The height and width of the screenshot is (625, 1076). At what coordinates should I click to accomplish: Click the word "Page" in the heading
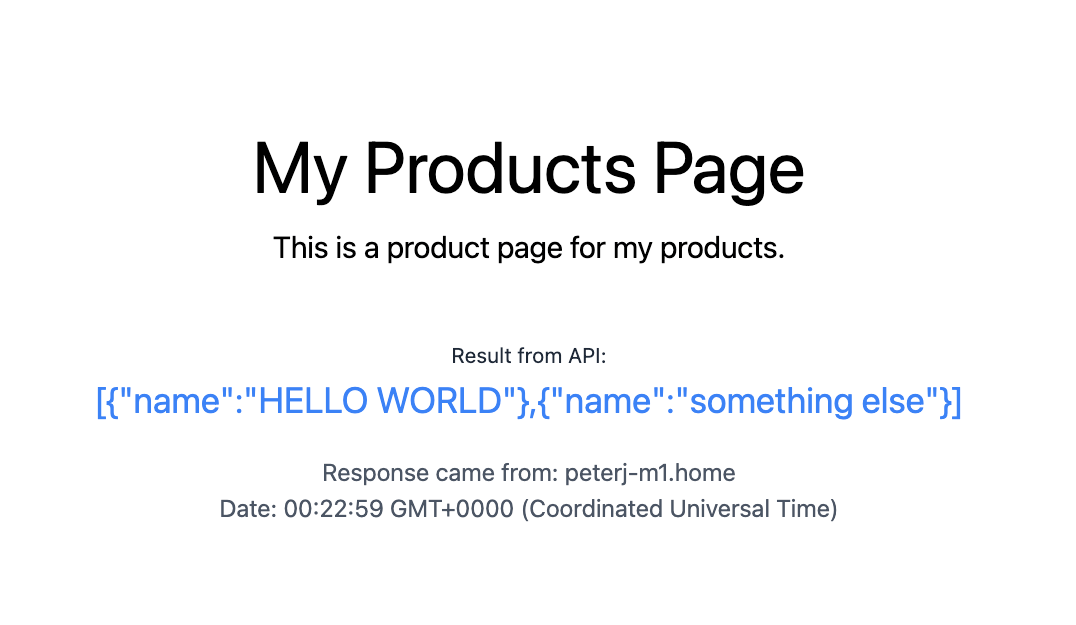click(x=729, y=169)
